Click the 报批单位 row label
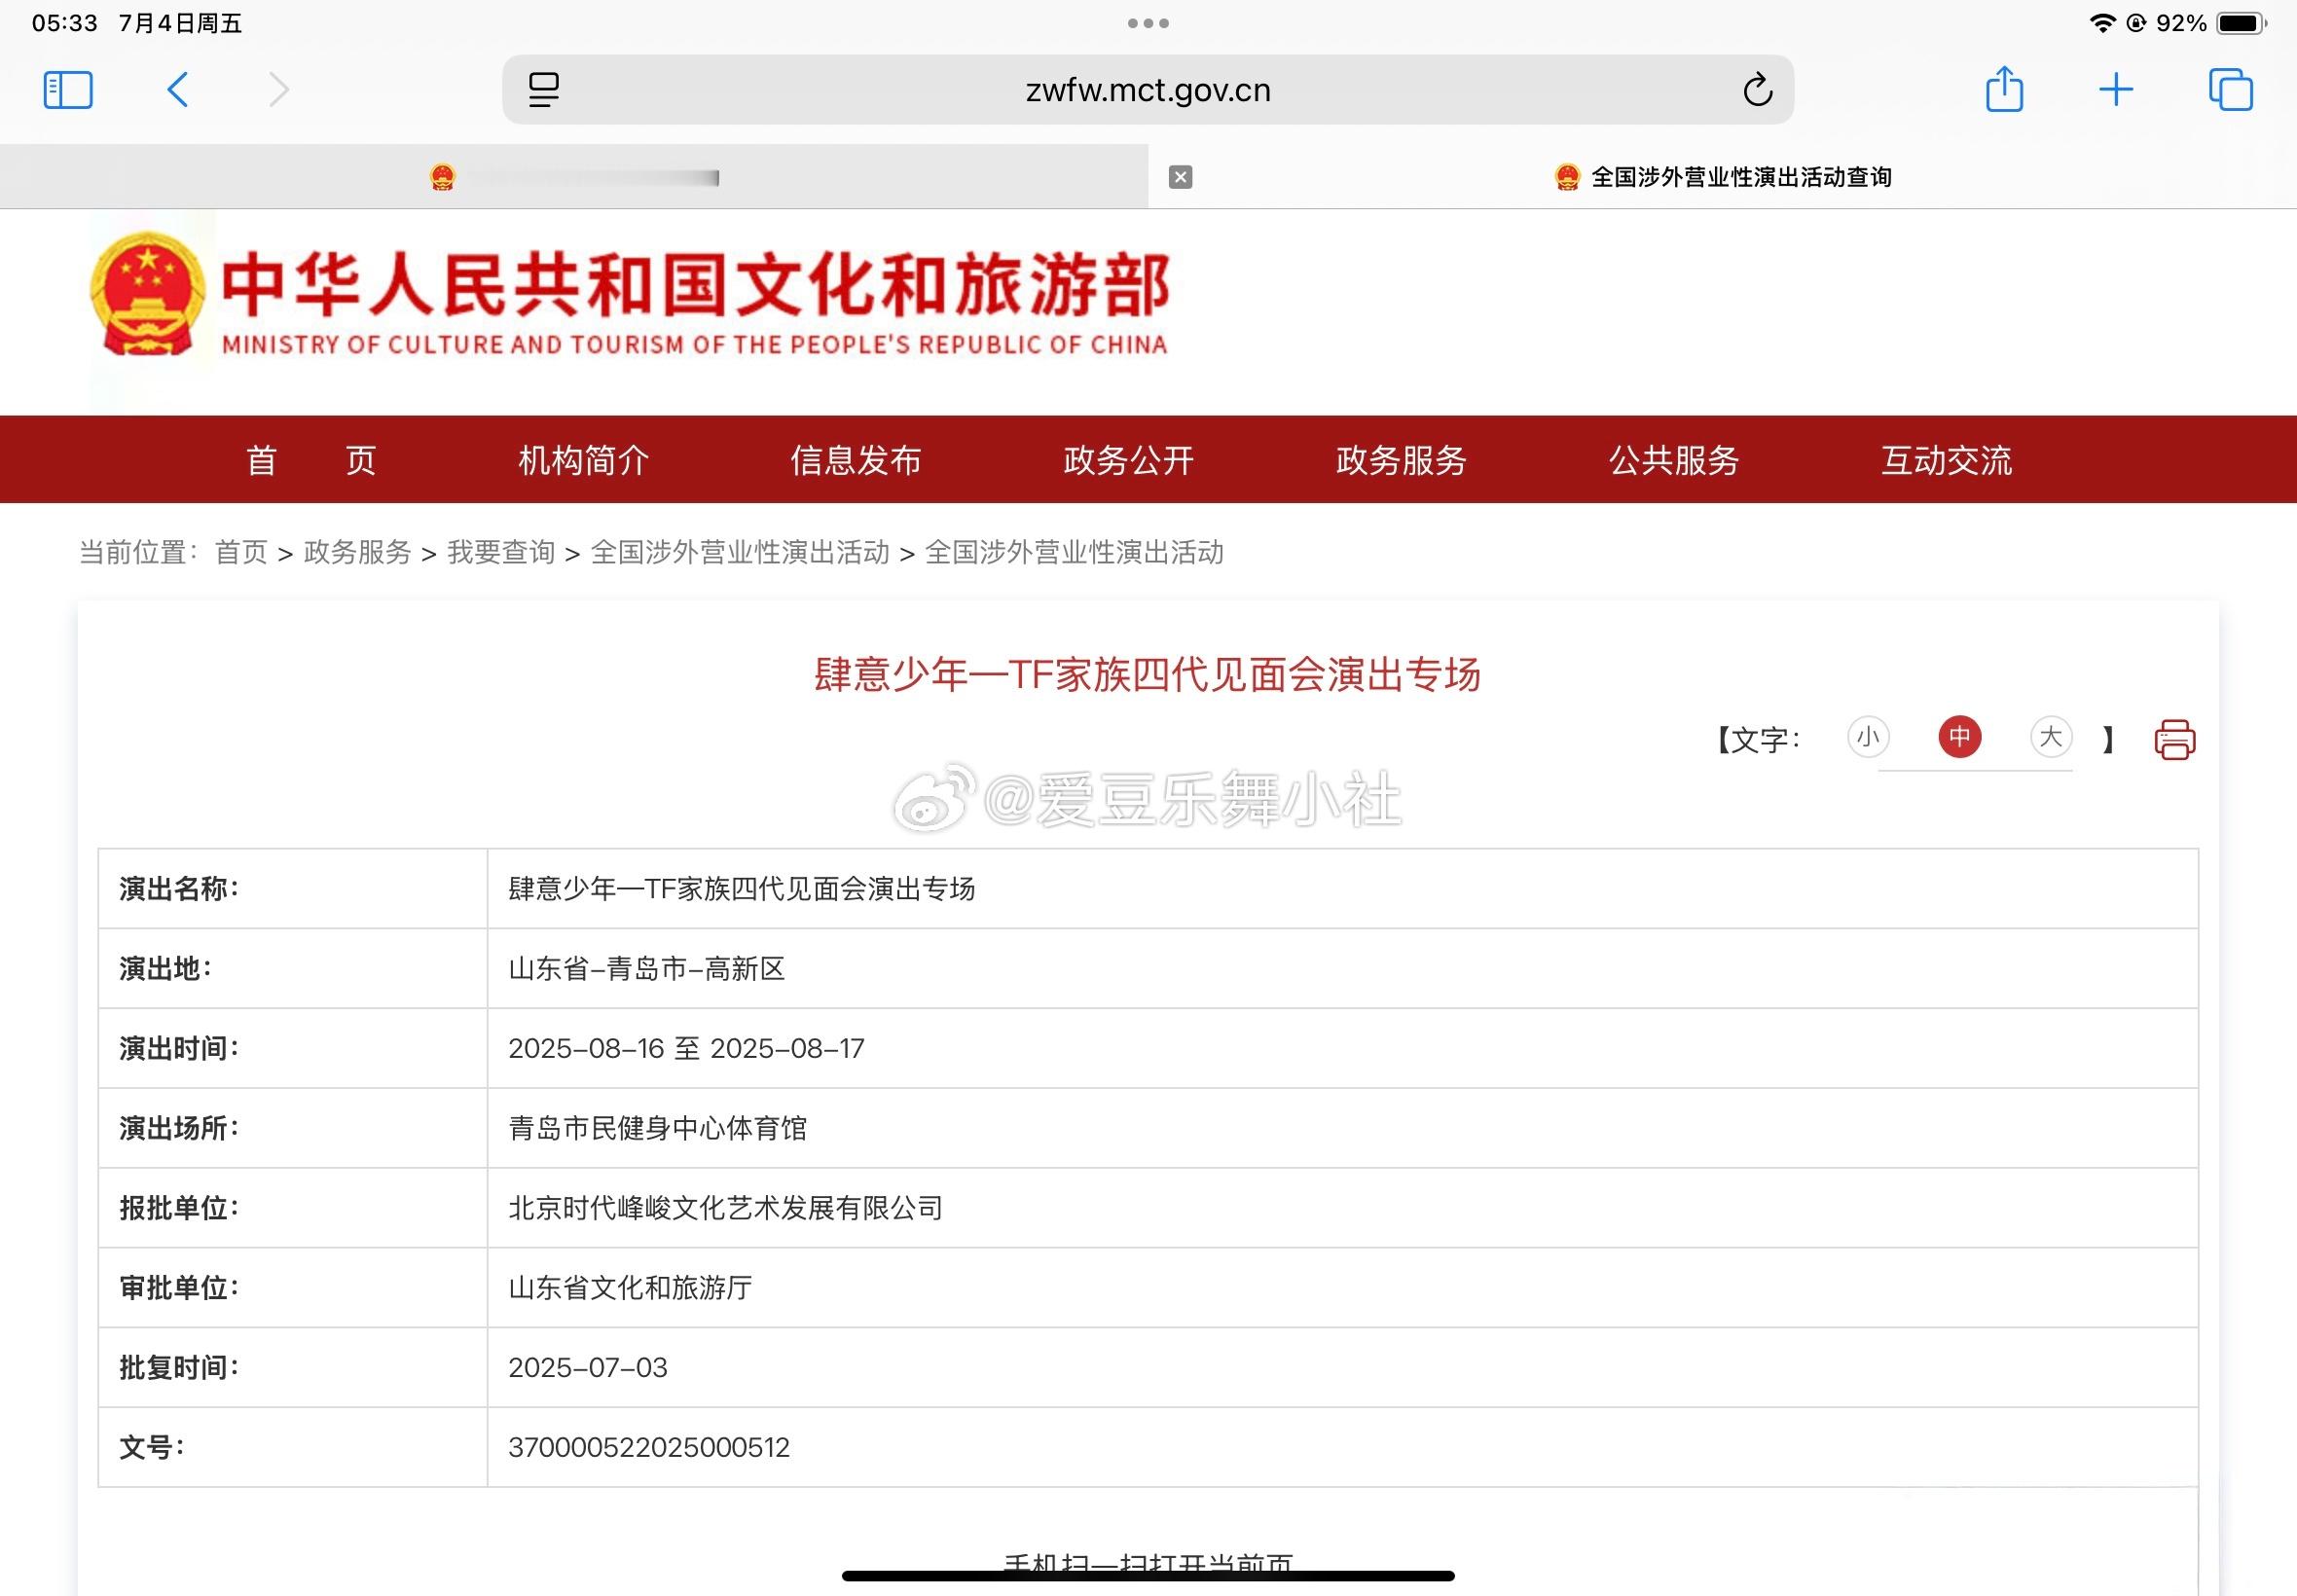Image resolution: width=2297 pixels, height=1596 pixels. tap(179, 1208)
